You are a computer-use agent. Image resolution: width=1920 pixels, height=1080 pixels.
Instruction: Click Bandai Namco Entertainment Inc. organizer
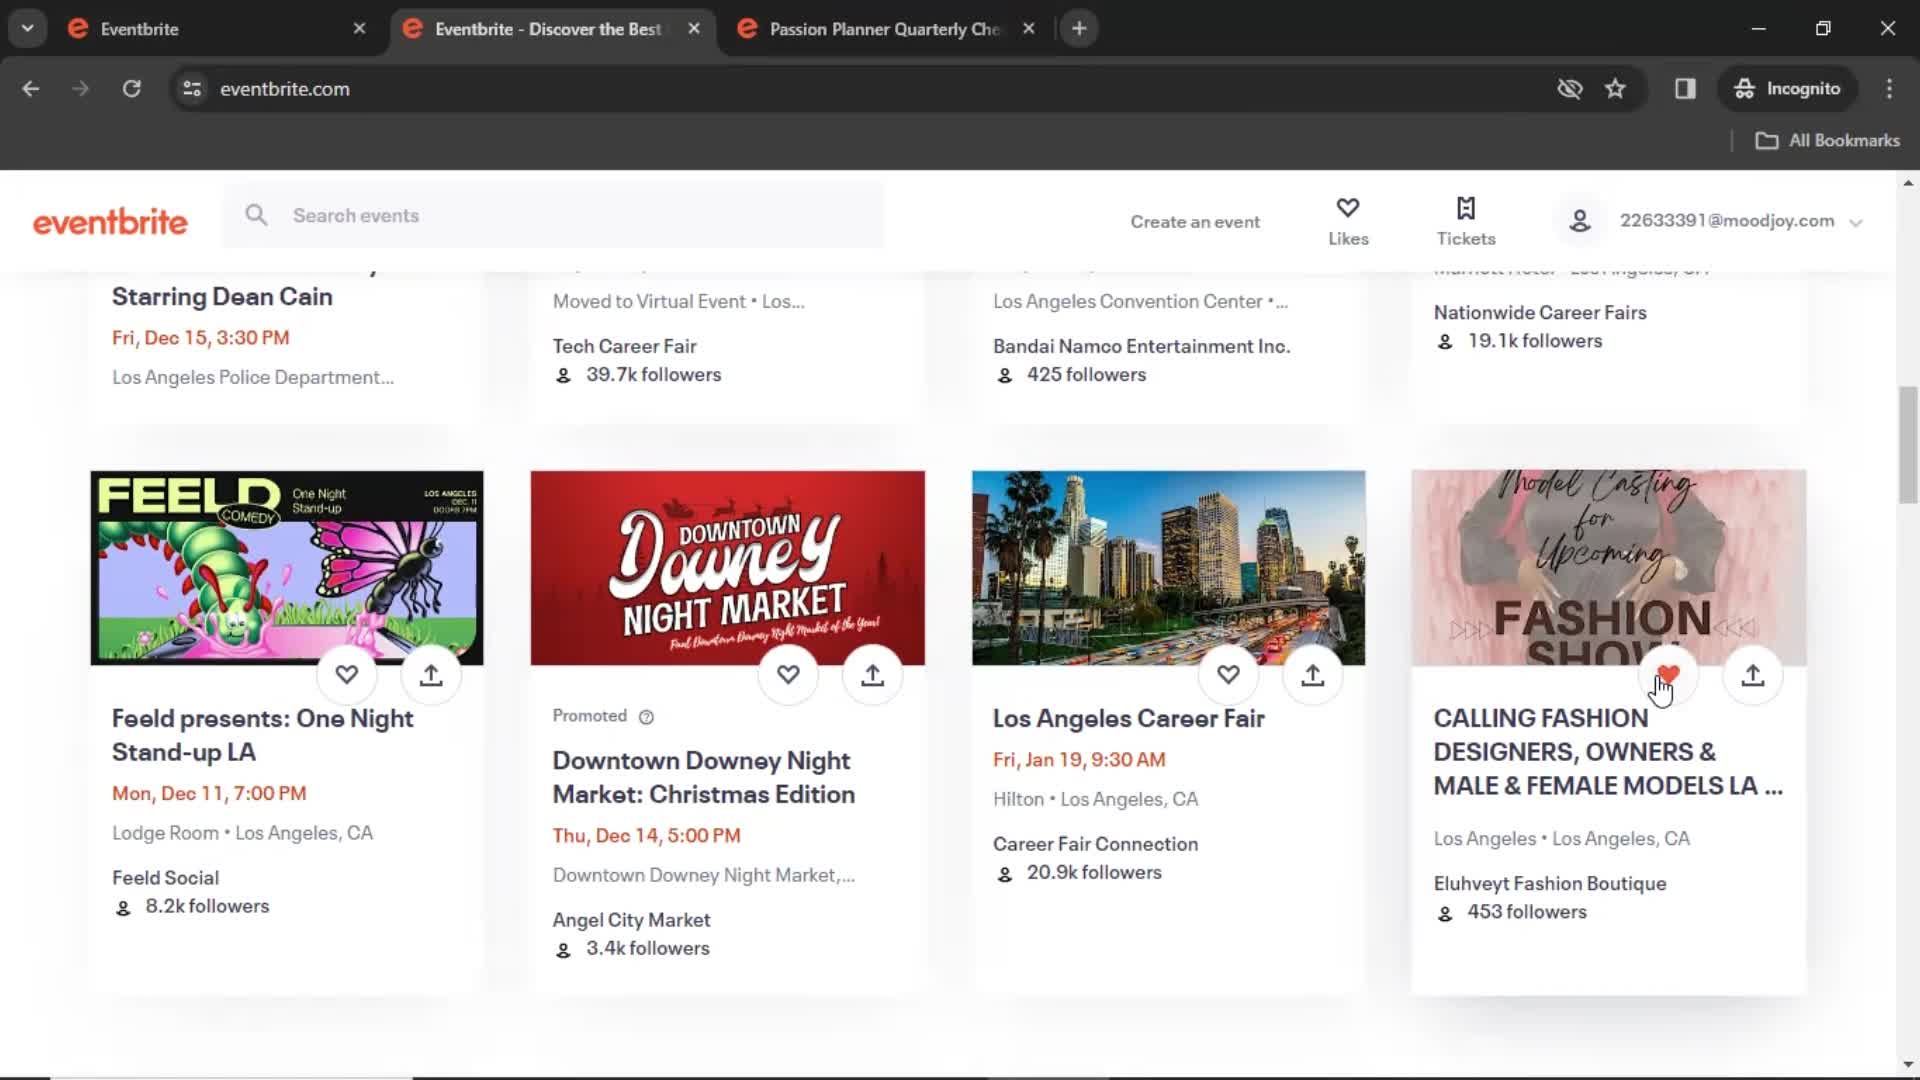tap(1141, 346)
